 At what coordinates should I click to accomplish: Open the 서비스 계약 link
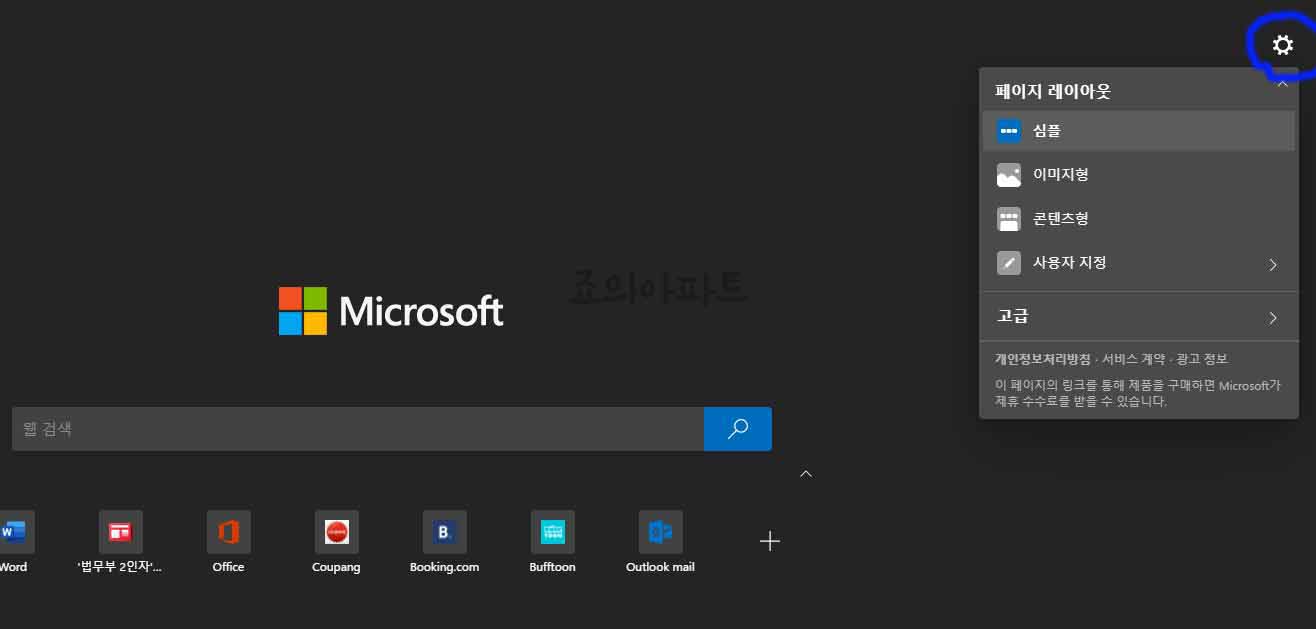coord(1133,359)
